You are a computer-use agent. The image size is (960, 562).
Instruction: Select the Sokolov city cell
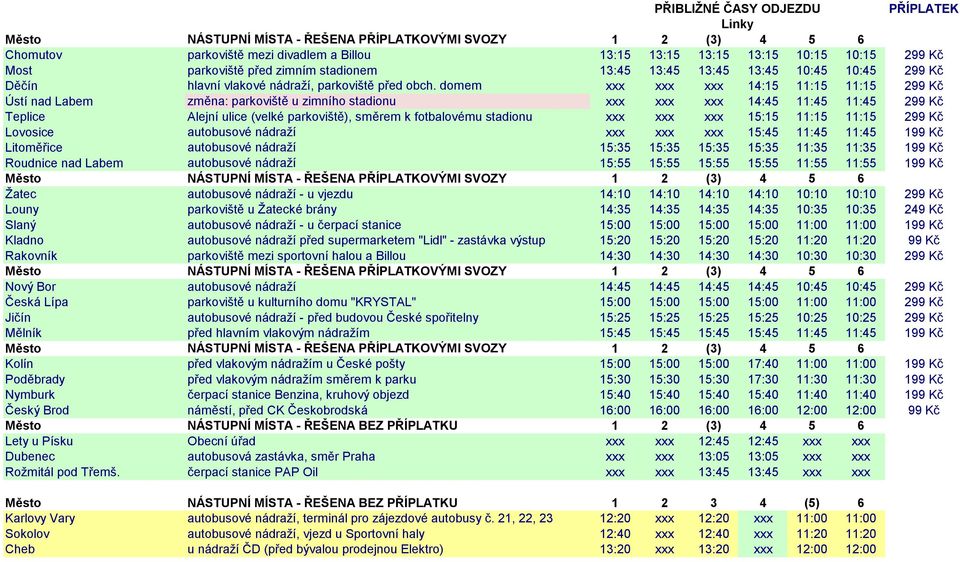tap(28, 534)
